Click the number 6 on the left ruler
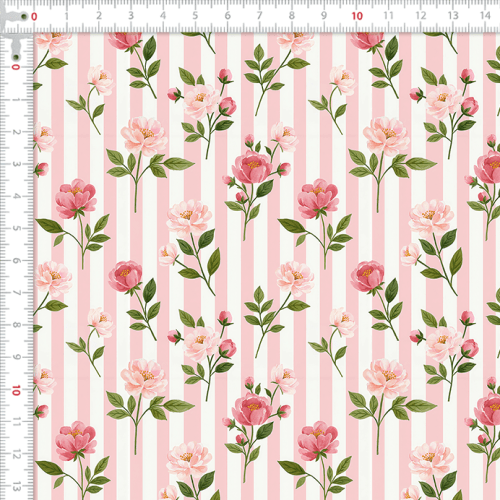The image size is (500, 500). pos(16,261)
